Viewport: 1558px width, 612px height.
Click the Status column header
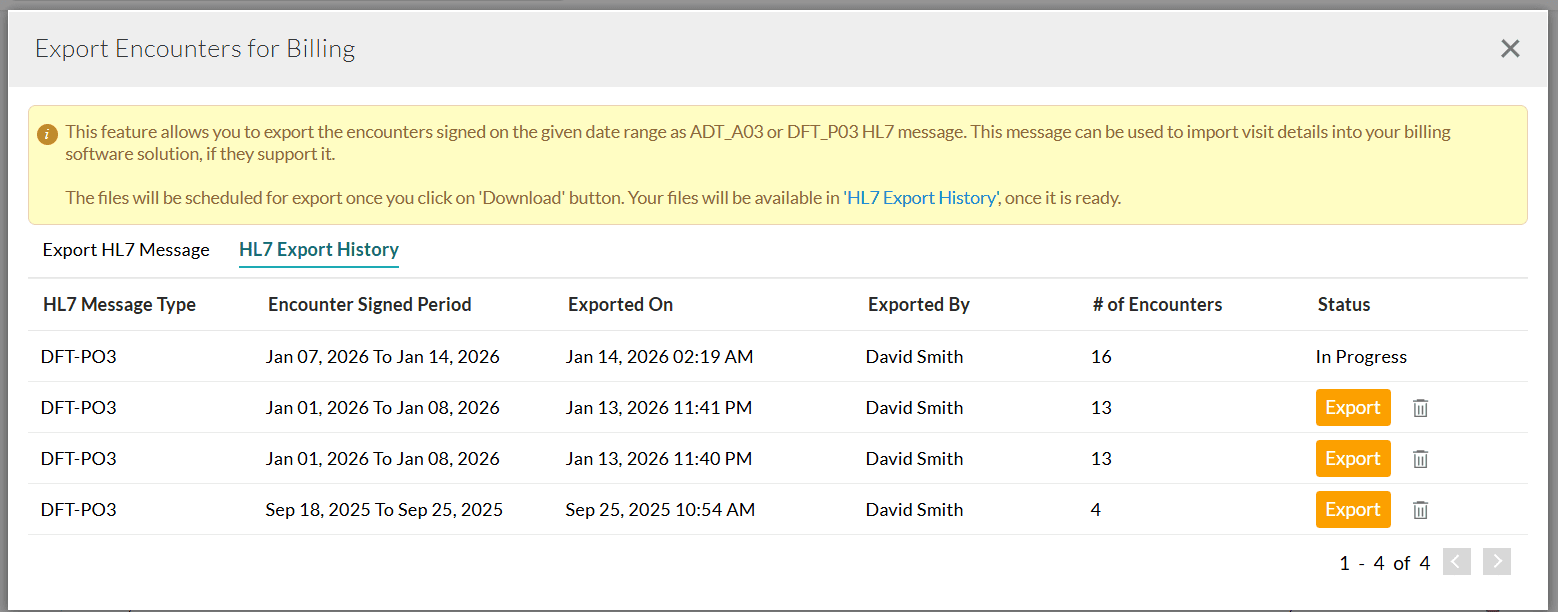click(x=1344, y=304)
